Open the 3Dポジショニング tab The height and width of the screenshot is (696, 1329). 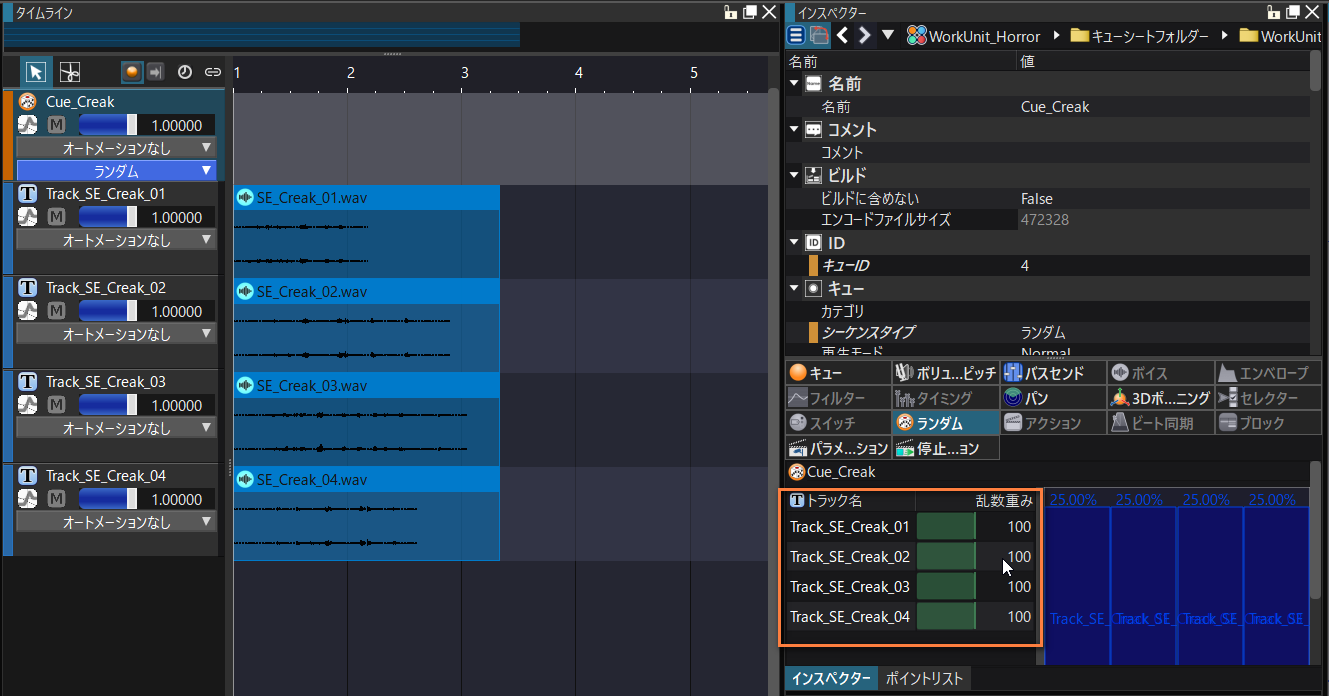(x=1160, y=398)
